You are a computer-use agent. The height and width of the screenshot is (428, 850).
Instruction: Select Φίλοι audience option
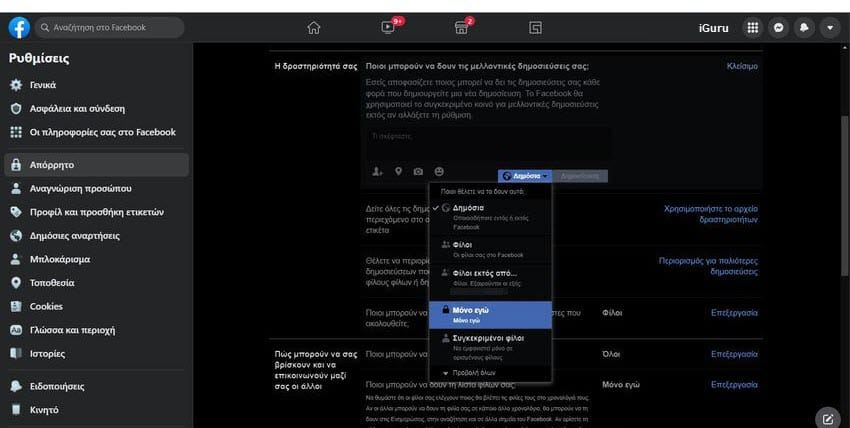490,249
